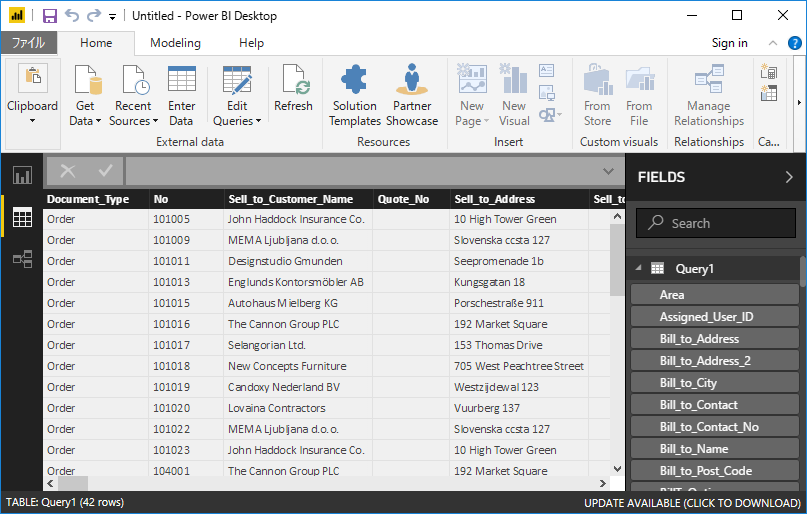
Task: Open the Edit Queries button
Action: (237, 96)
